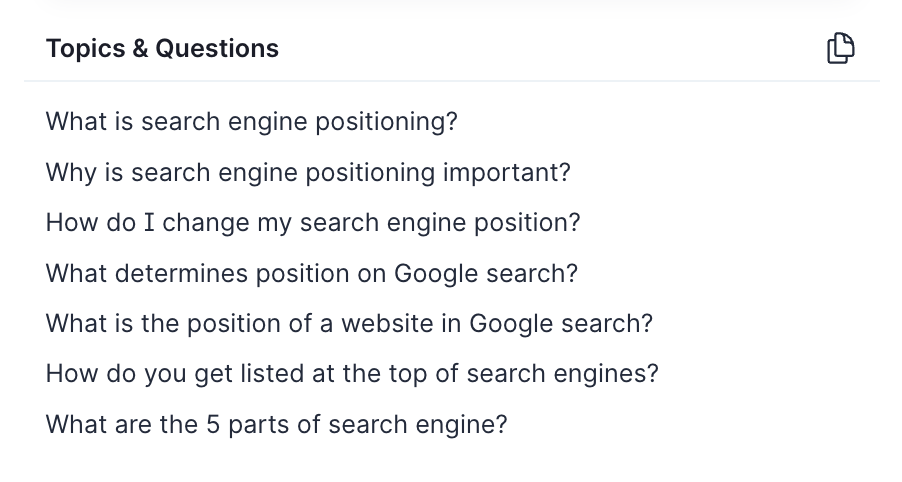Click 'How do I change my search engine position?'

(x=313, y=222)
